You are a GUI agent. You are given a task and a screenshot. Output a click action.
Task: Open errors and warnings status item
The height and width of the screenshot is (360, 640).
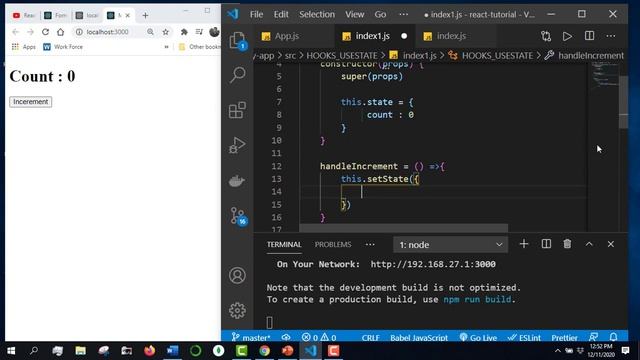coord(319,338)
